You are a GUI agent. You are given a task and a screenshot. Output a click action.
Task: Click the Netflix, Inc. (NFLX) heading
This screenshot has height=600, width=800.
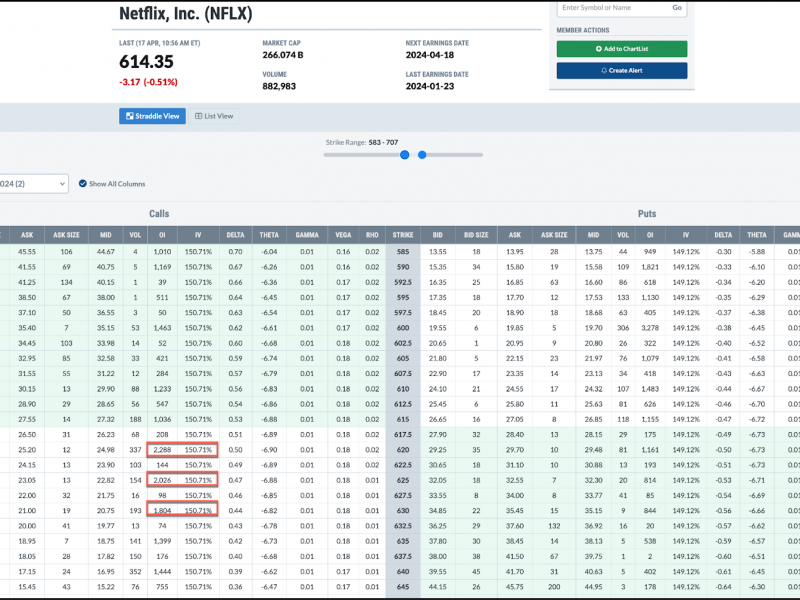click(x=186, y=14)
